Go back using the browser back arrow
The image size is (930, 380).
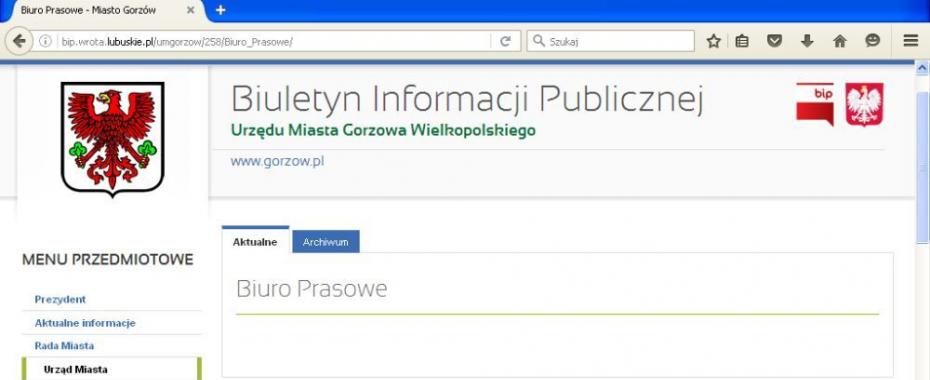click(19, 41)
